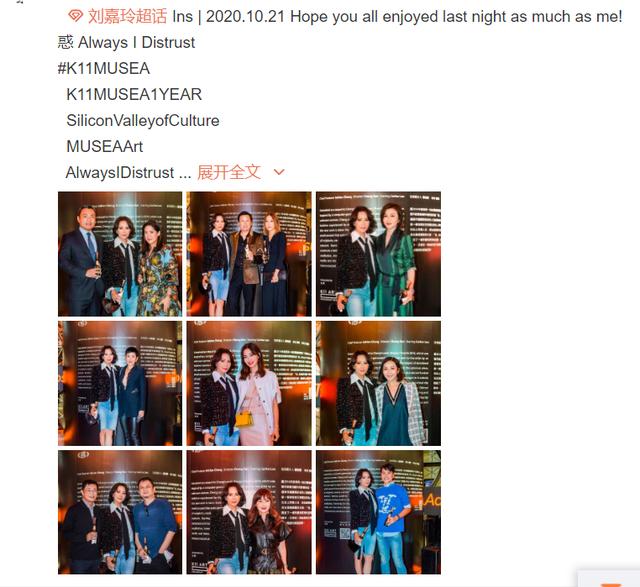Open the 刘嘉玲超话 super-topic link
Screen dimensions: 640x587
click(127, 17)
